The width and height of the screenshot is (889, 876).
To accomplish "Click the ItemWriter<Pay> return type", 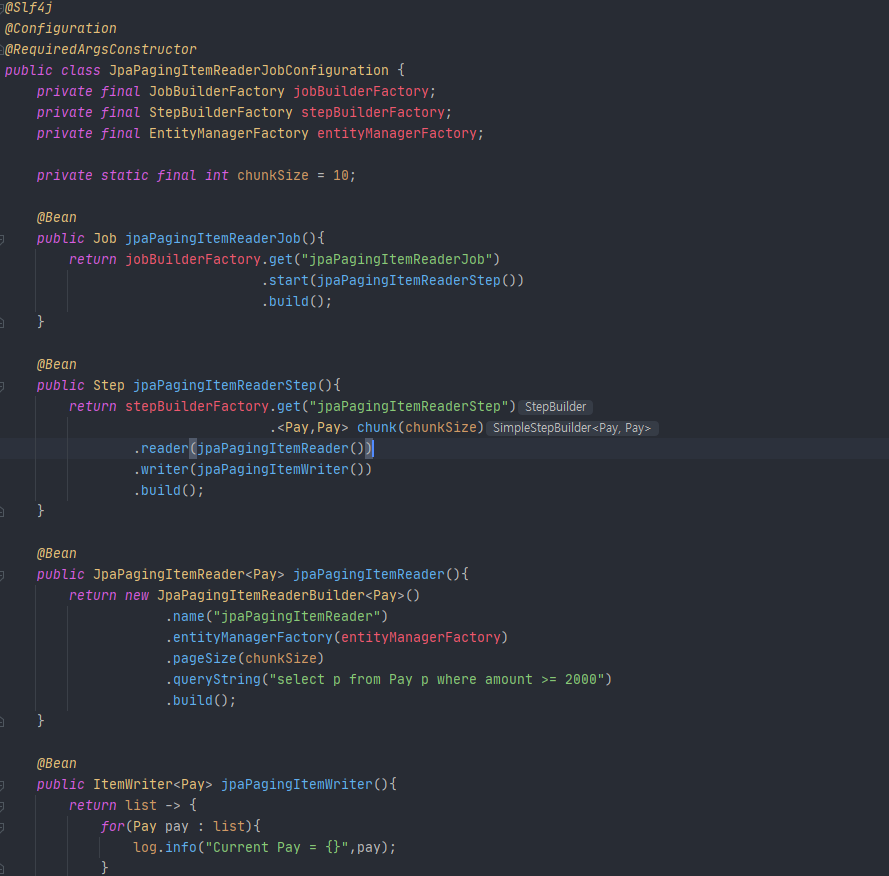I will 153,784.
